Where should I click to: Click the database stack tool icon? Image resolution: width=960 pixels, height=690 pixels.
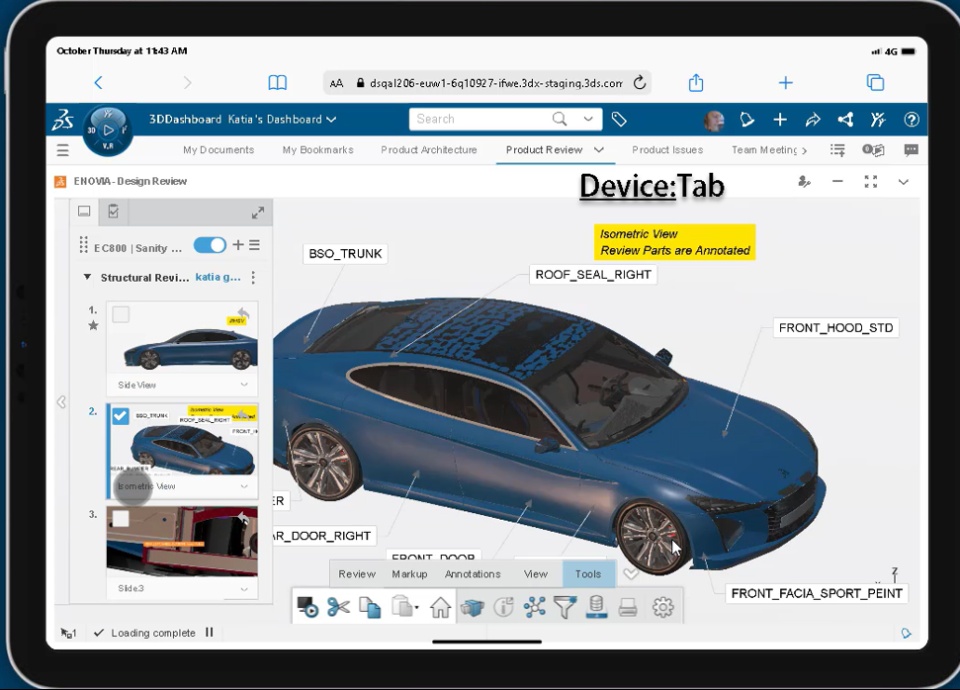click(596, 607)
